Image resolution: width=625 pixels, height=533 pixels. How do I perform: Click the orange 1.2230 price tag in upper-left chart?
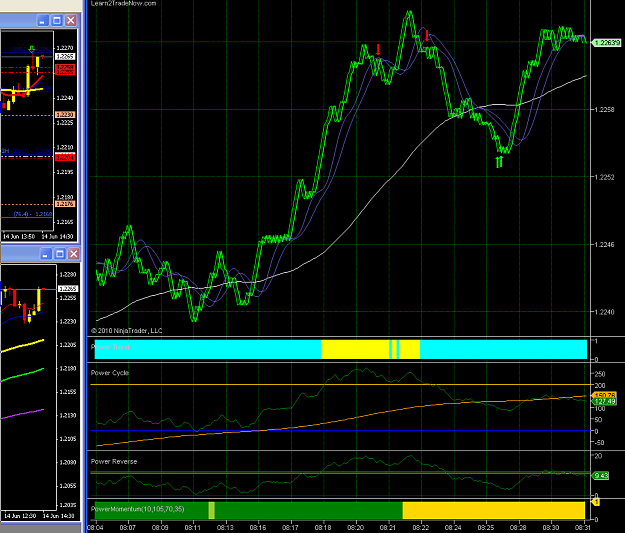coord(65,115)
